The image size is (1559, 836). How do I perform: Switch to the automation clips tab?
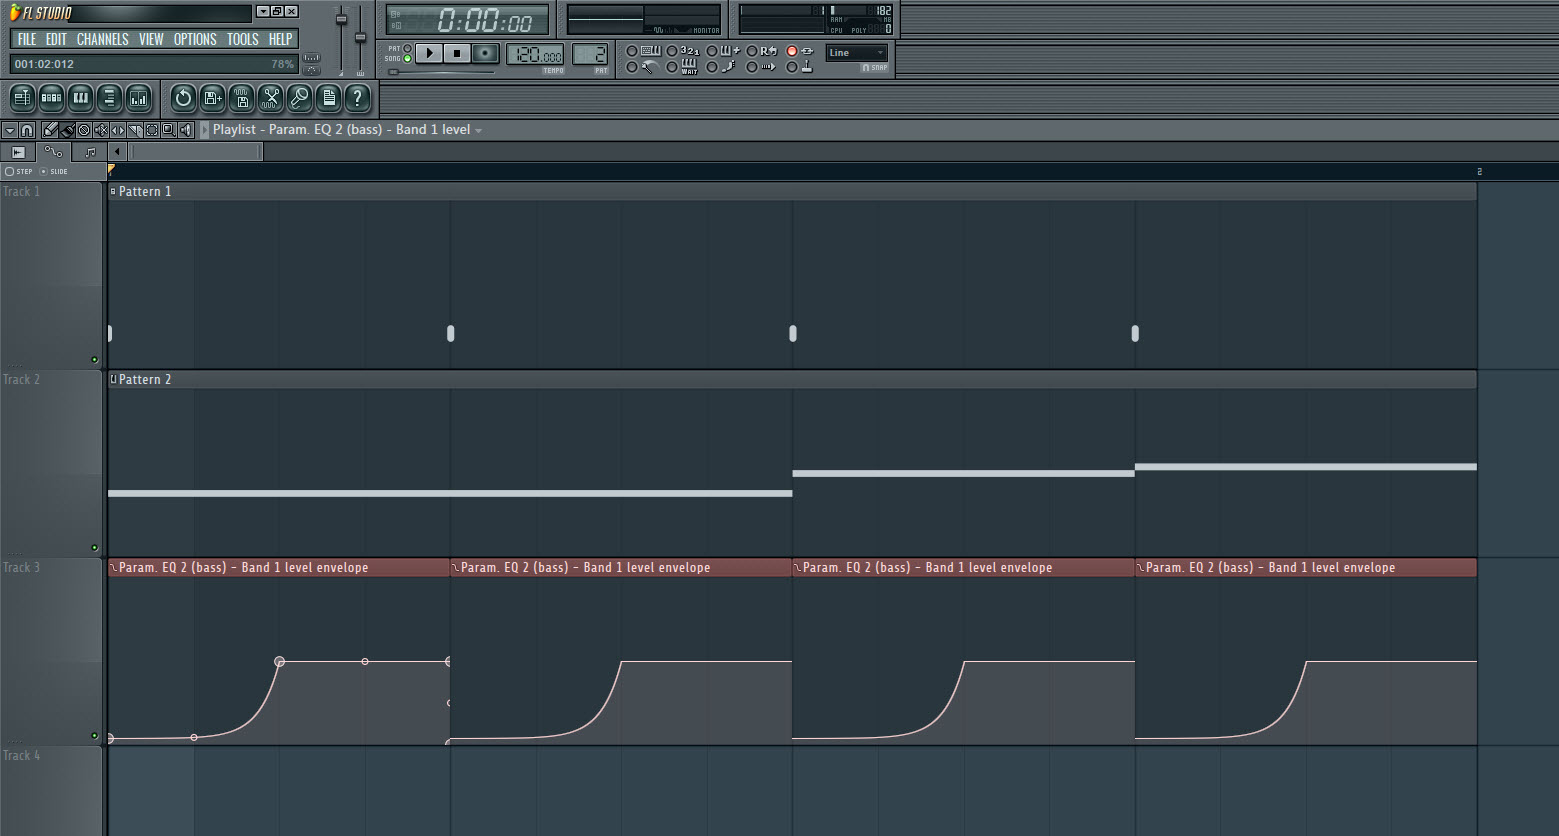point(53,152)
